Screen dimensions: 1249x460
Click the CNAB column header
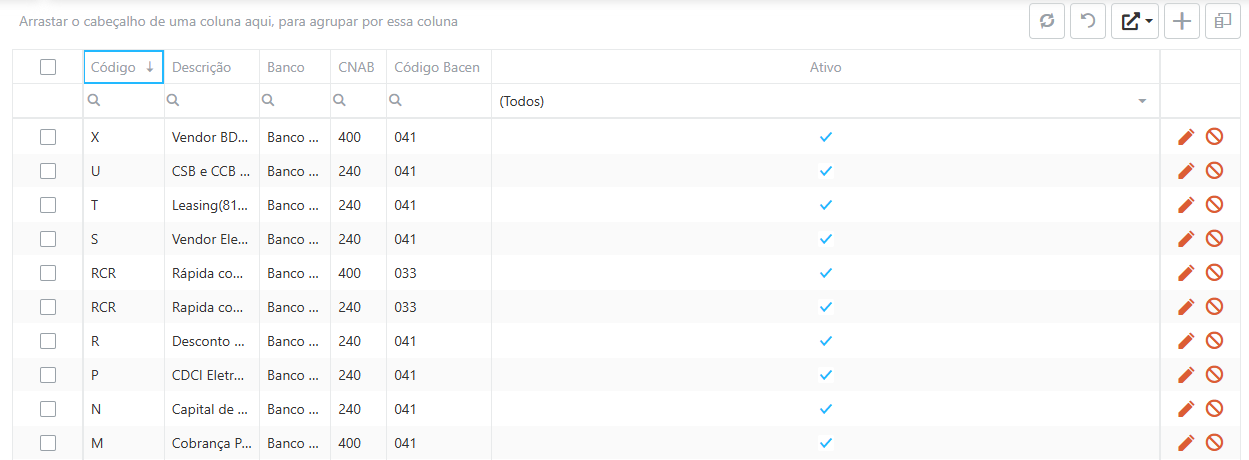click(x=358, y=67)
